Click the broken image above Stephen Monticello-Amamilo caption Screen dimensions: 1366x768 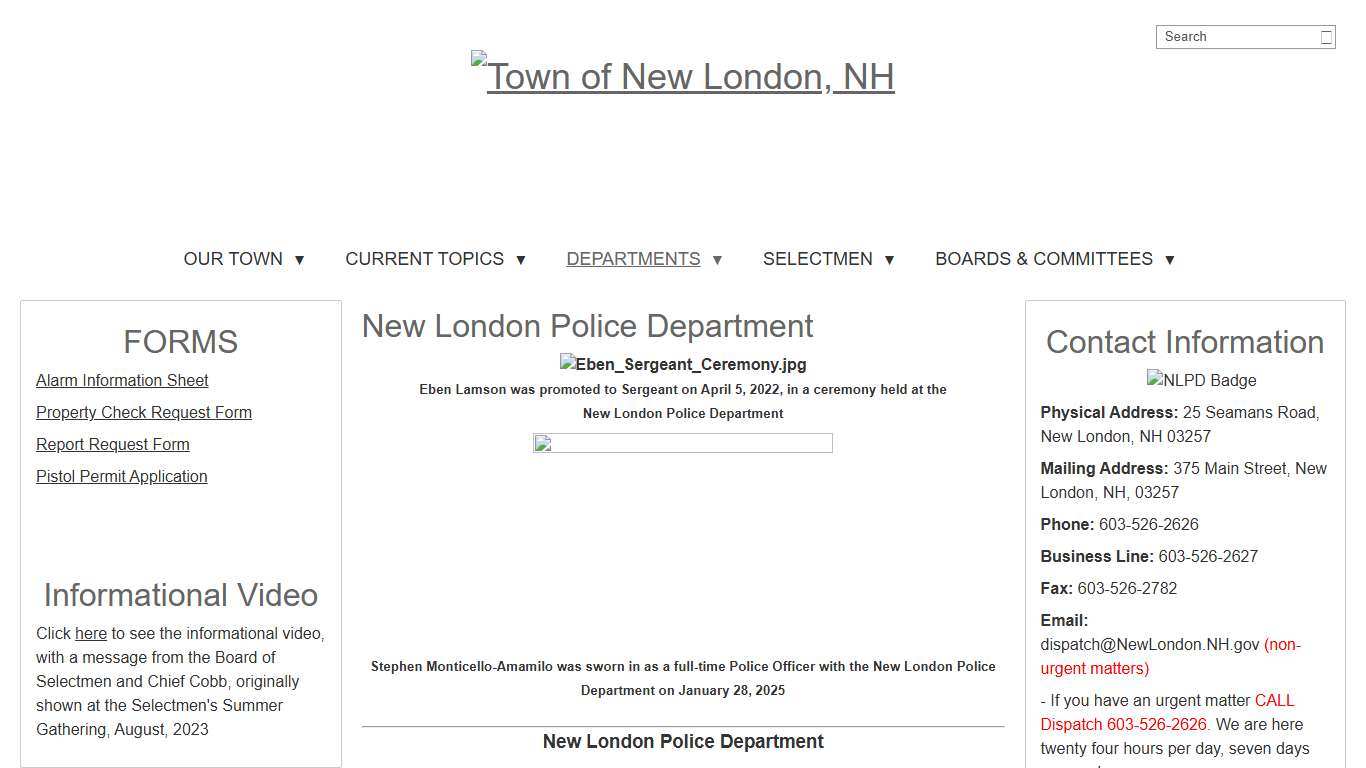[683, 443]
